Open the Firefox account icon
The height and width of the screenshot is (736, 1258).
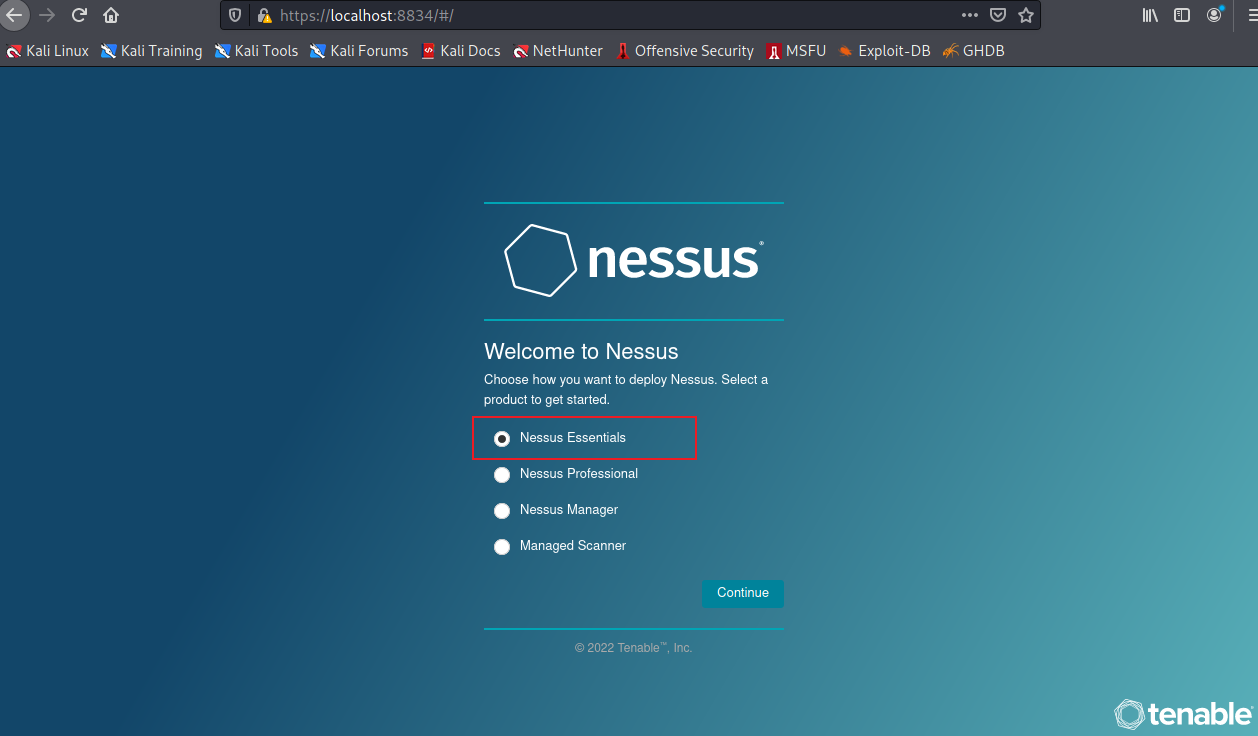[x=1214, y=15]
